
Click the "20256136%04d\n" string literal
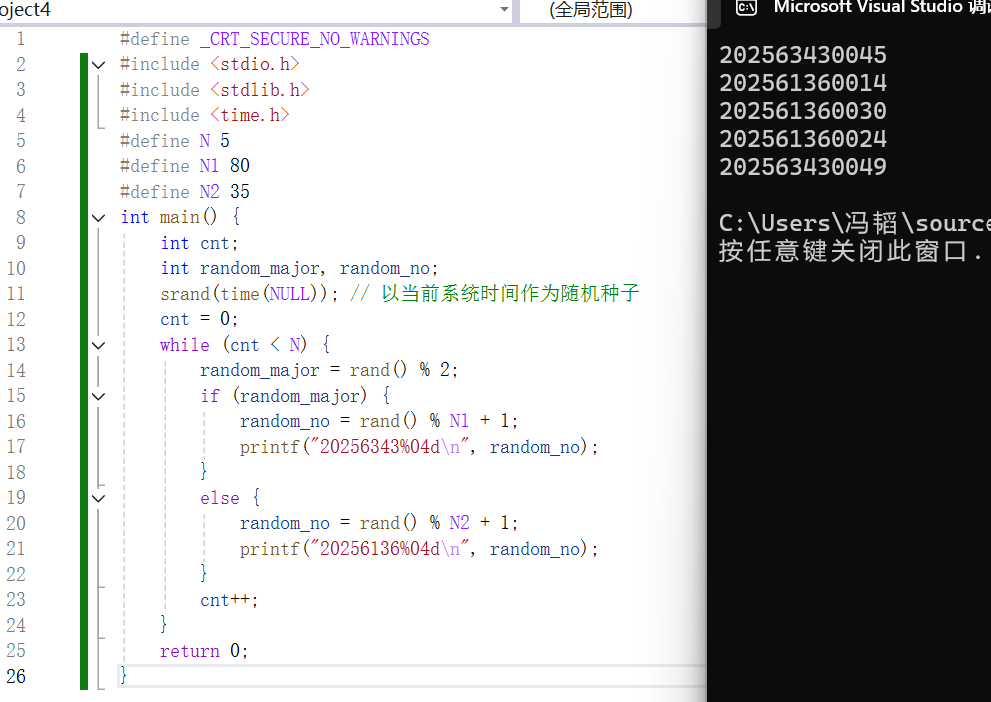(x=389, y=548)
